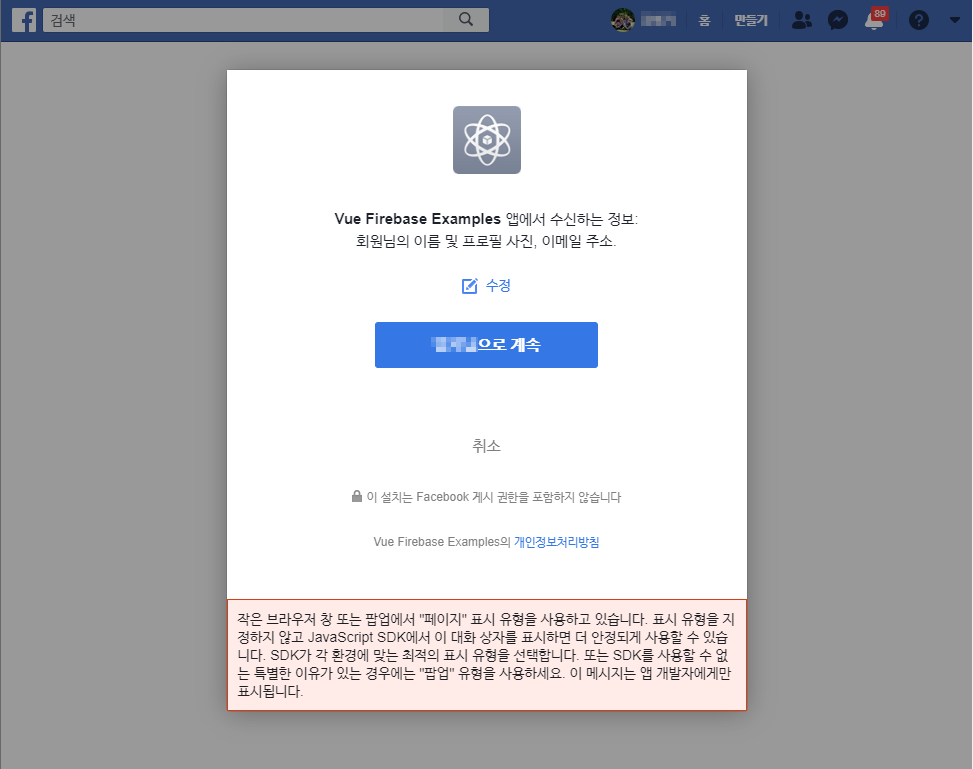This screenshot has height=769, width=973.
Task: Click the blue 으로 계속 continue button
Action: (x=486, y=344)
